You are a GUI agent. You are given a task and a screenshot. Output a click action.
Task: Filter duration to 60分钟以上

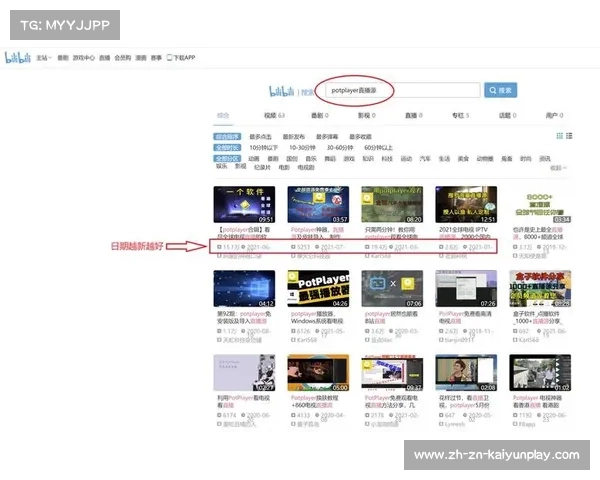378,148
